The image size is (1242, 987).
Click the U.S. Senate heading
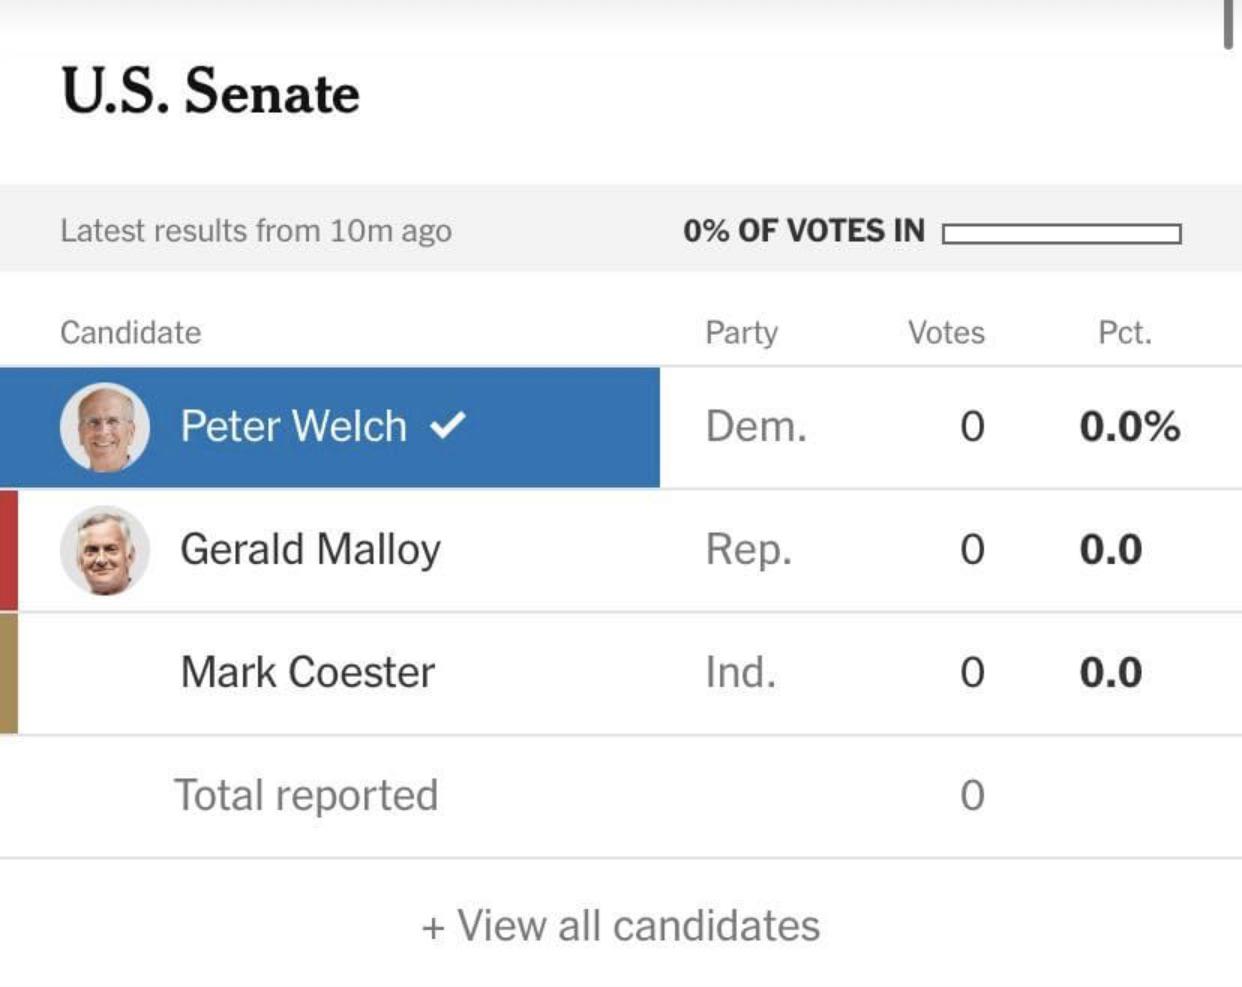[x=210, y=92]
